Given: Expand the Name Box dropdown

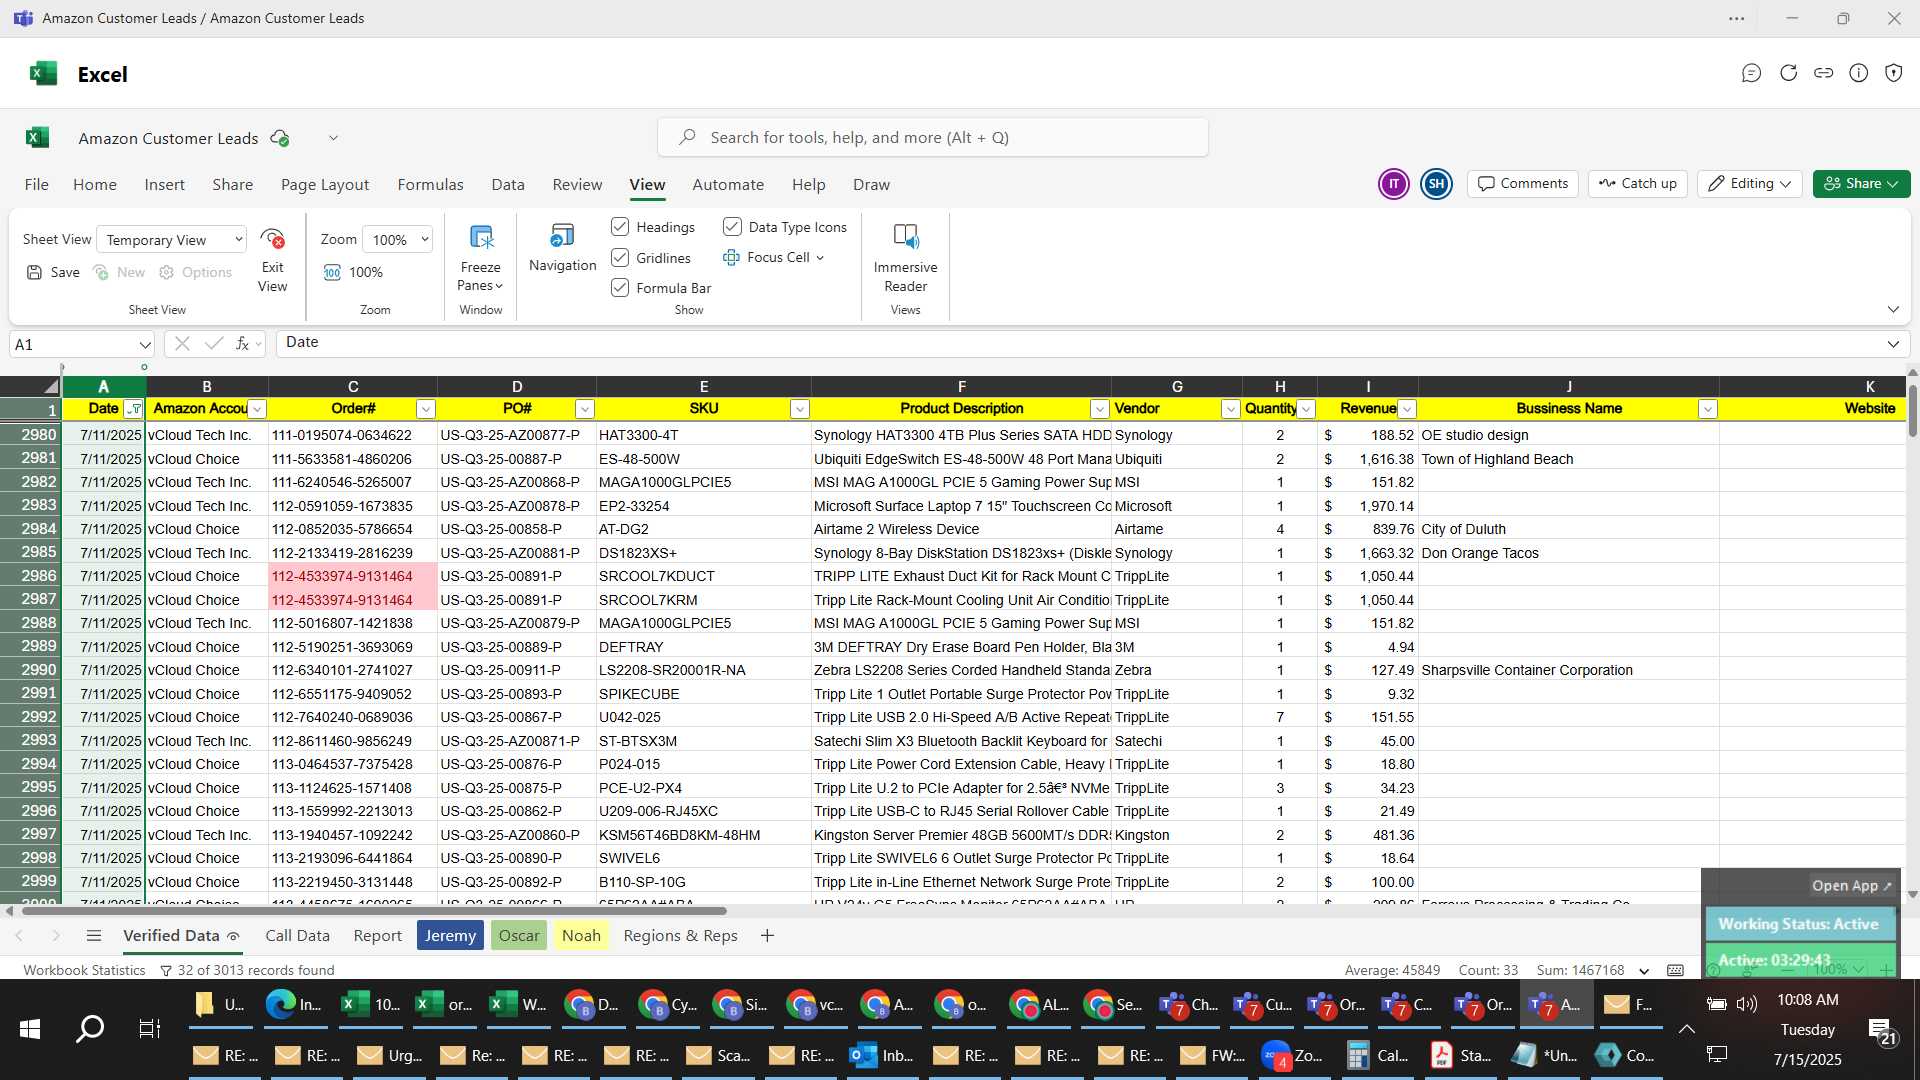Looking at the screenshot, I should tap(145, 344).
